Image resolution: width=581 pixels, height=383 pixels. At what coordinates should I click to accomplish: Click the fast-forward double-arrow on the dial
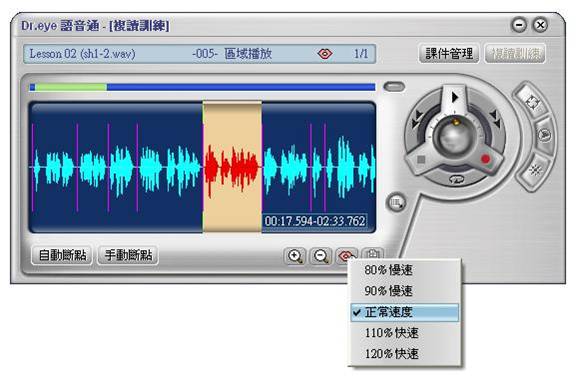495,118
